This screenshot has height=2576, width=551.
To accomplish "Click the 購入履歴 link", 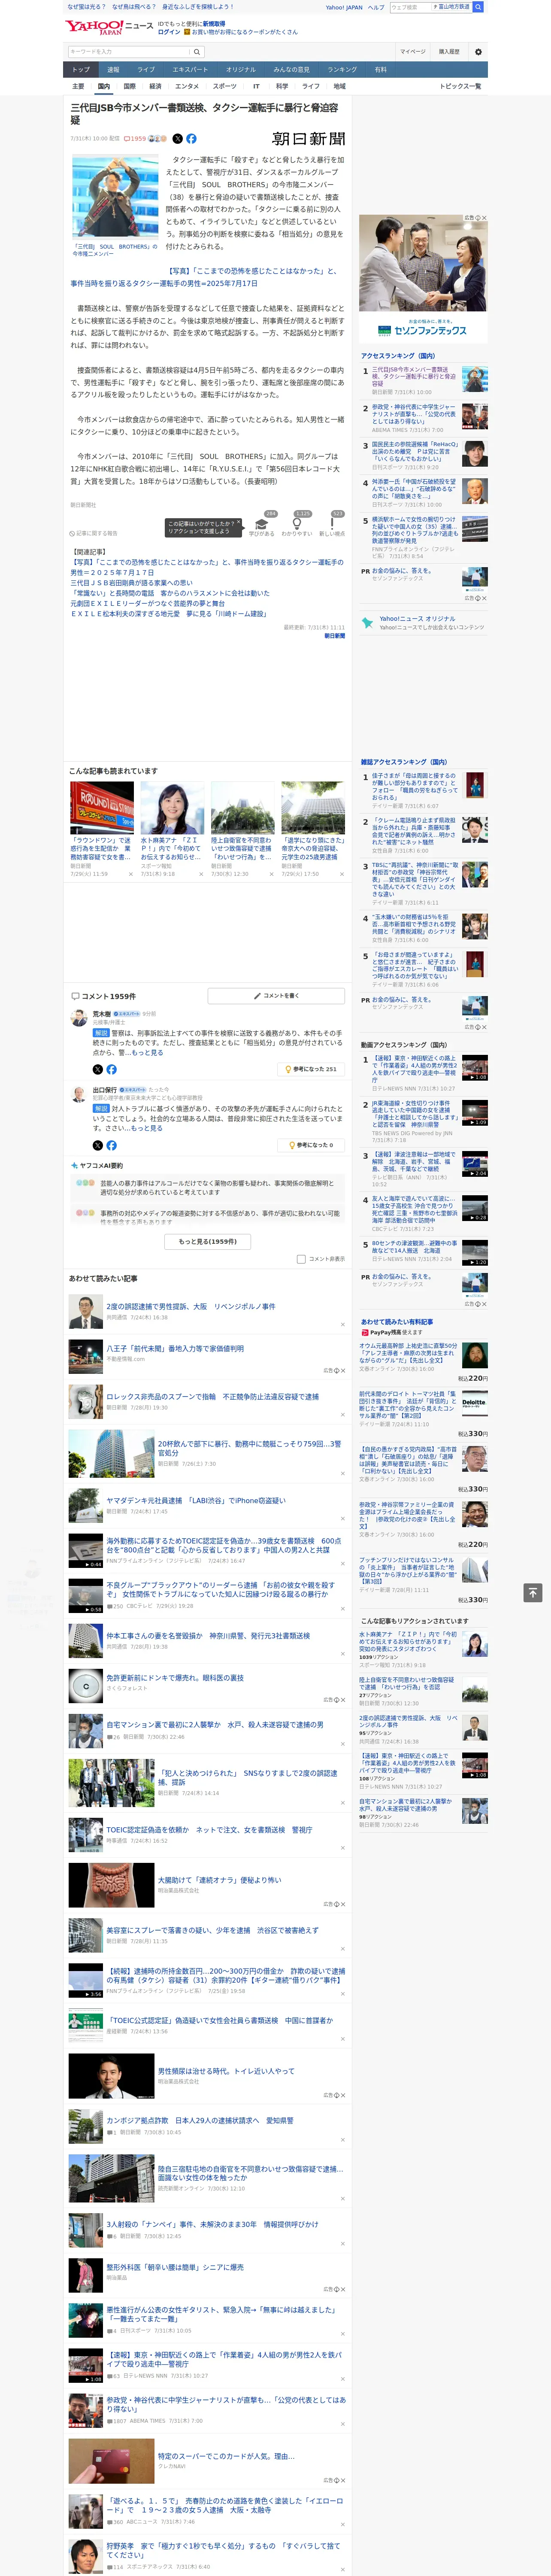I will click(x=449, y=52).
